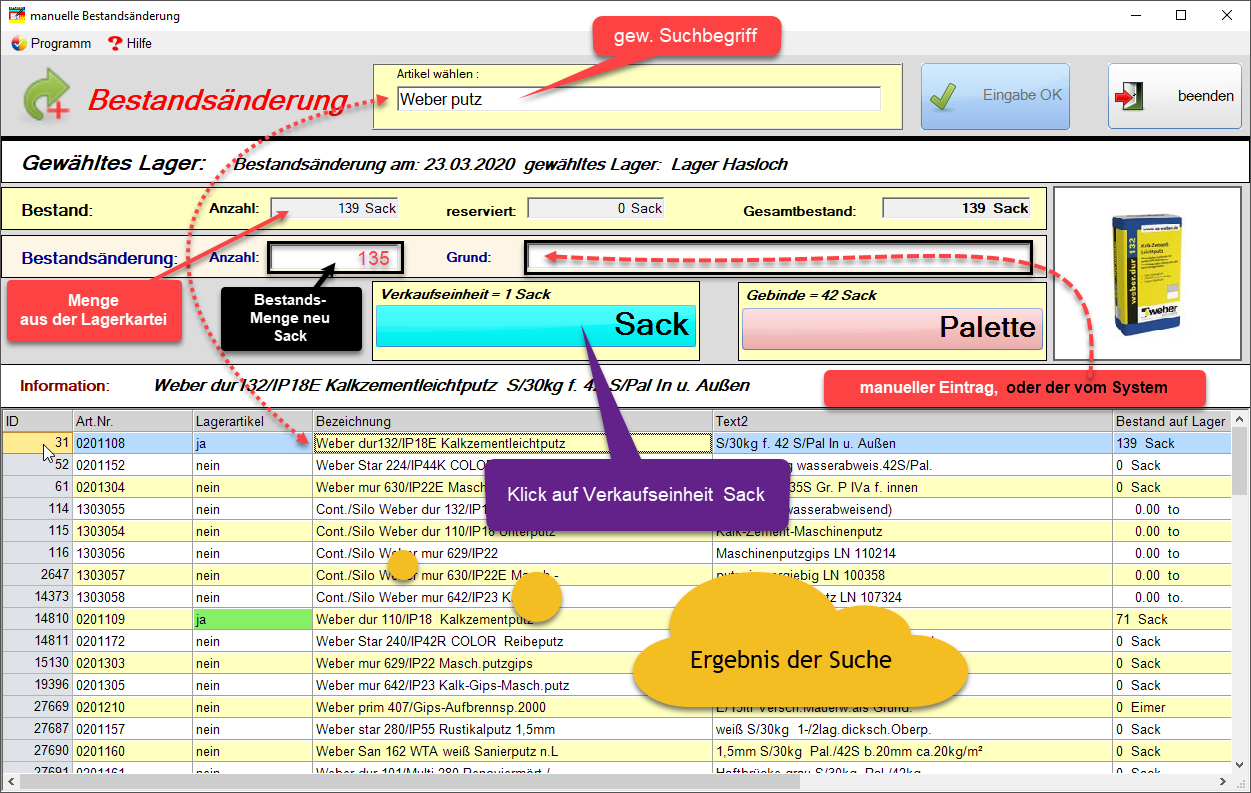Select article number 0201152
This screenshot has width=1251, height=793.
[133, 465]
